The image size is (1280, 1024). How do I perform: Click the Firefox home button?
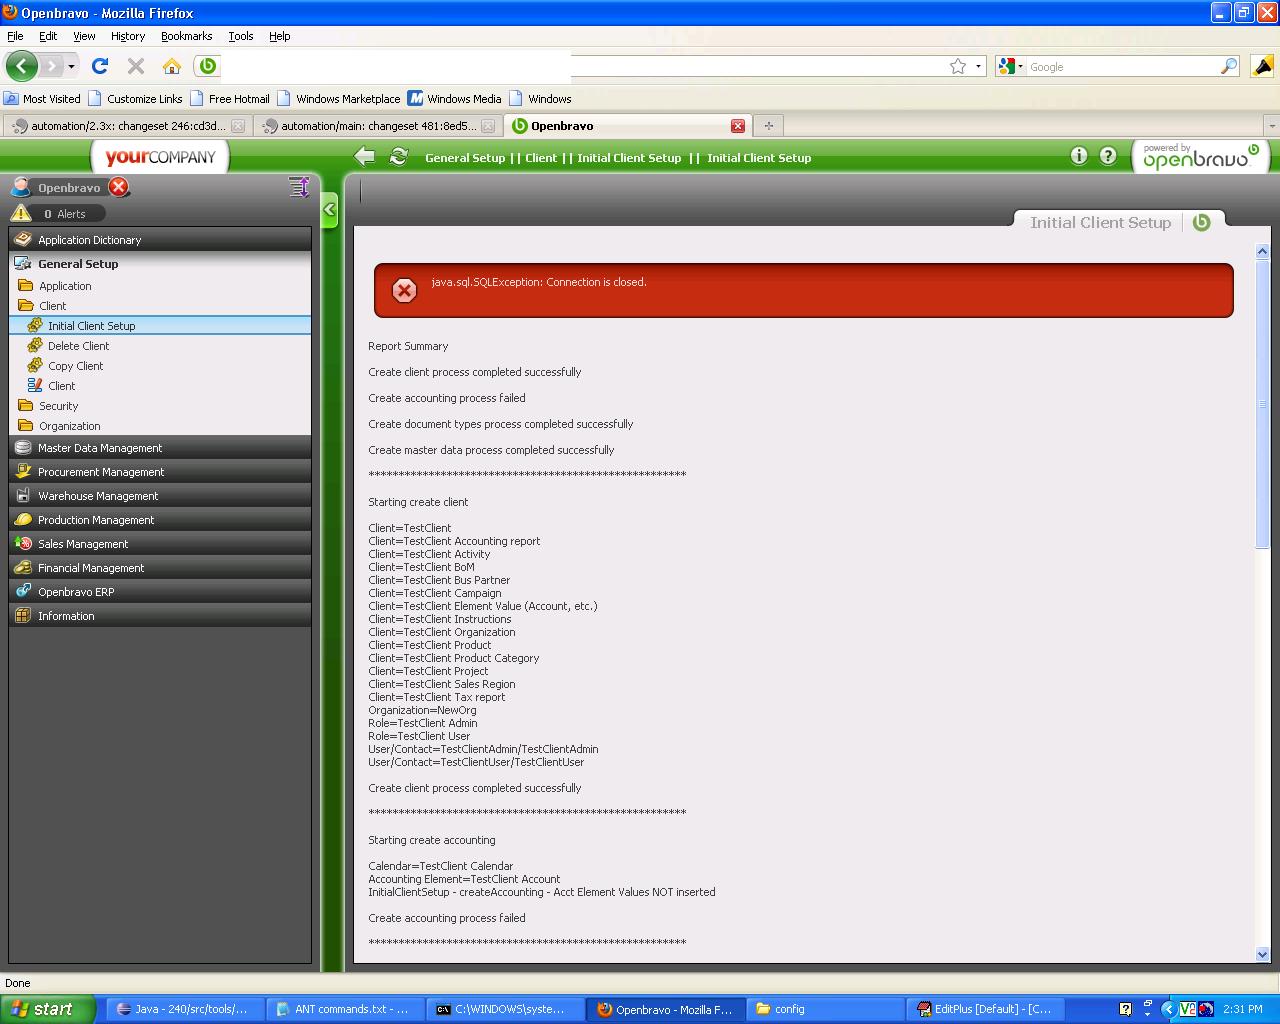[x=172, y=66]
